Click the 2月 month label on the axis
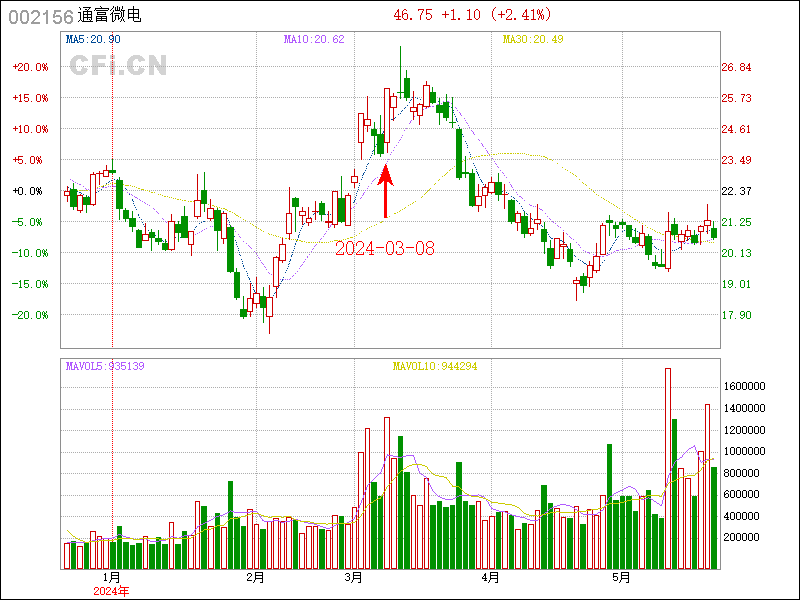 coord(255,577)
